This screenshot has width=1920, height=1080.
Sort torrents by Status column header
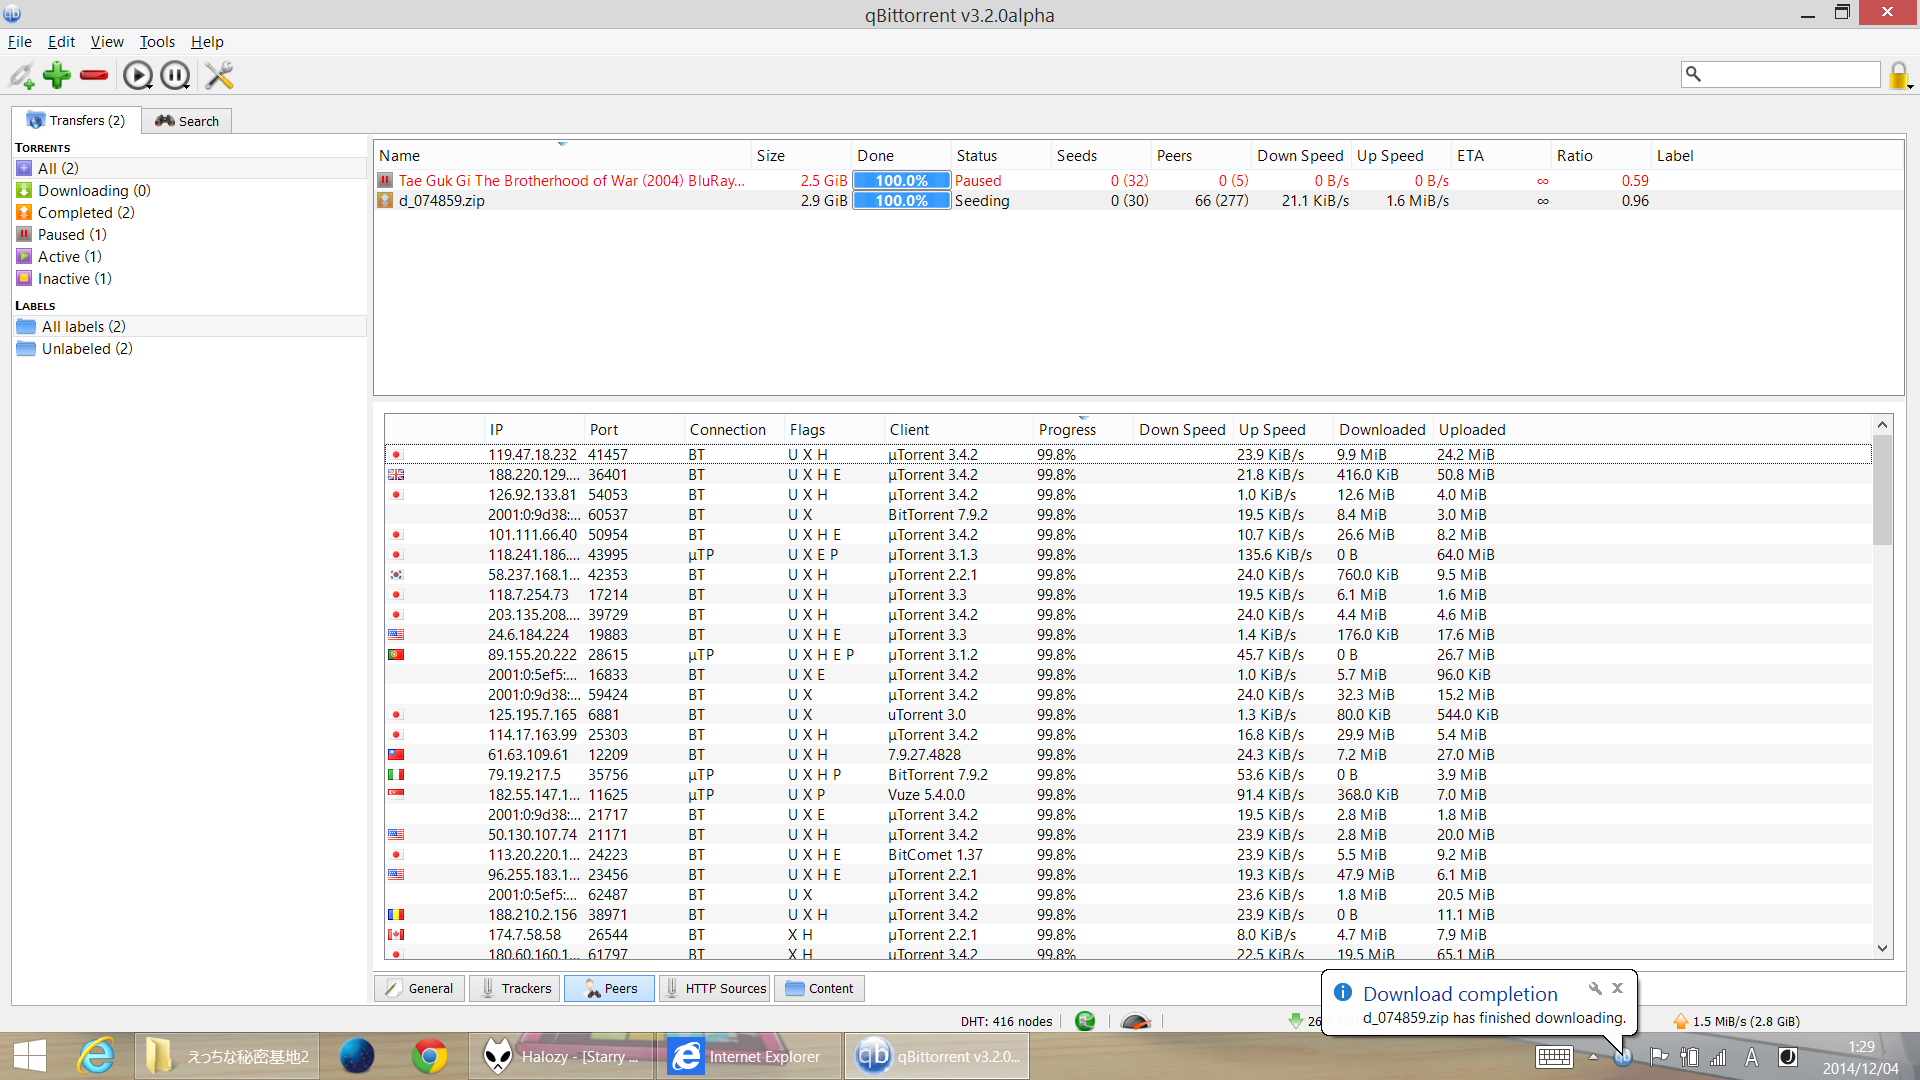click(1001, 155)
